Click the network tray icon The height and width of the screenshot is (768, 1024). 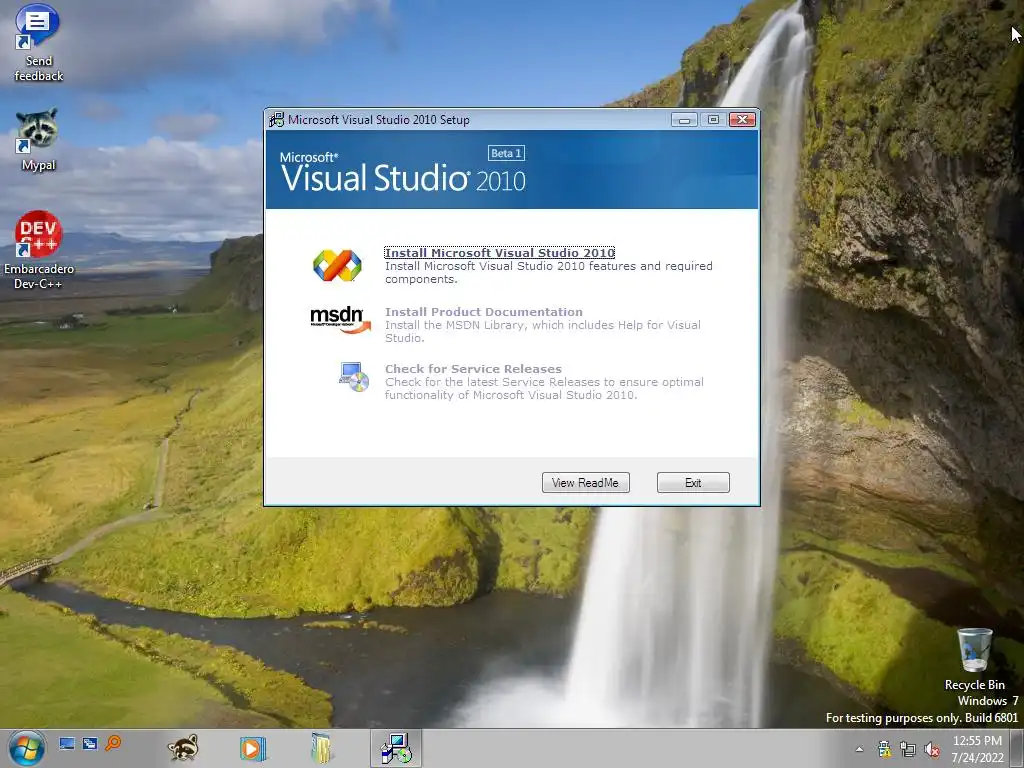(x=908, y=749)
